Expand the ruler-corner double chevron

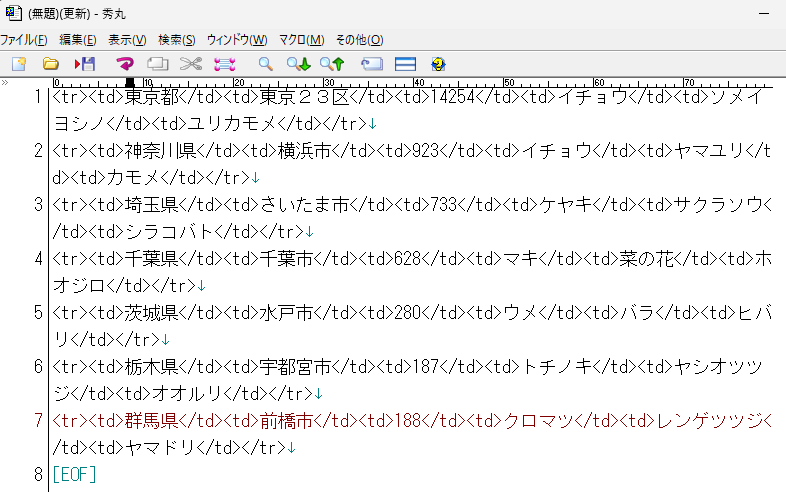(x=5, y=82)
